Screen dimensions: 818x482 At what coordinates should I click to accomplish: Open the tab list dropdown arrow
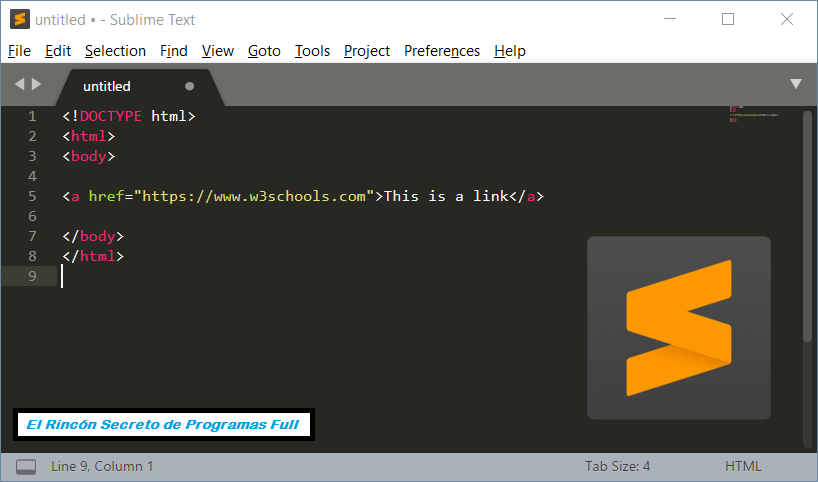796,85
